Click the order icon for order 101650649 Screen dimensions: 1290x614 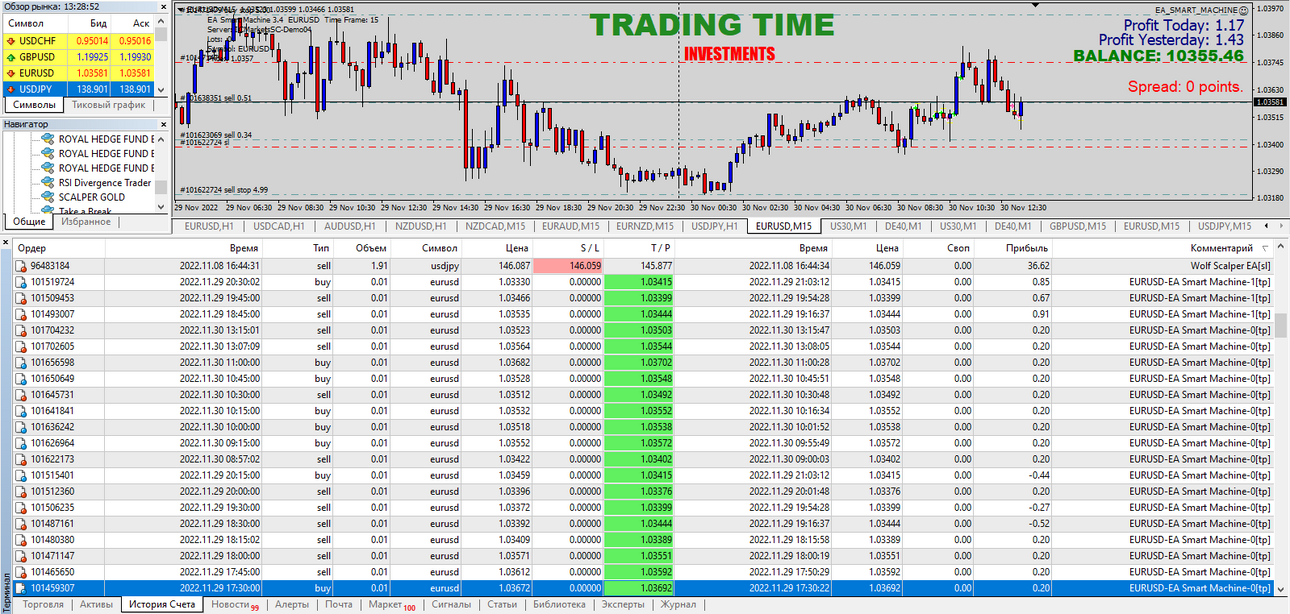pos(21,378)
